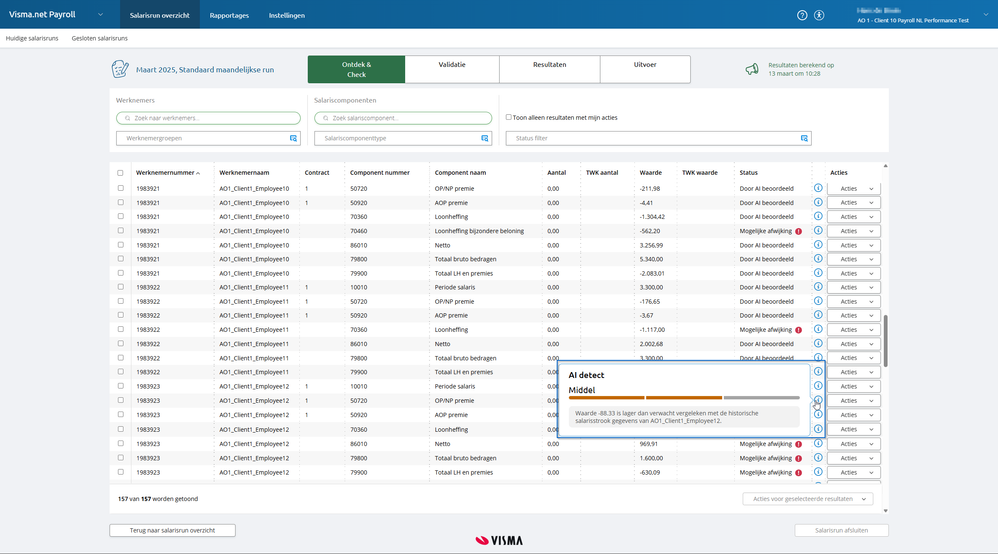The width and height of the screenshot is (998, 554).
Task: Open the Salariscomponenttype lookup icon
Action: pos(485,138)
